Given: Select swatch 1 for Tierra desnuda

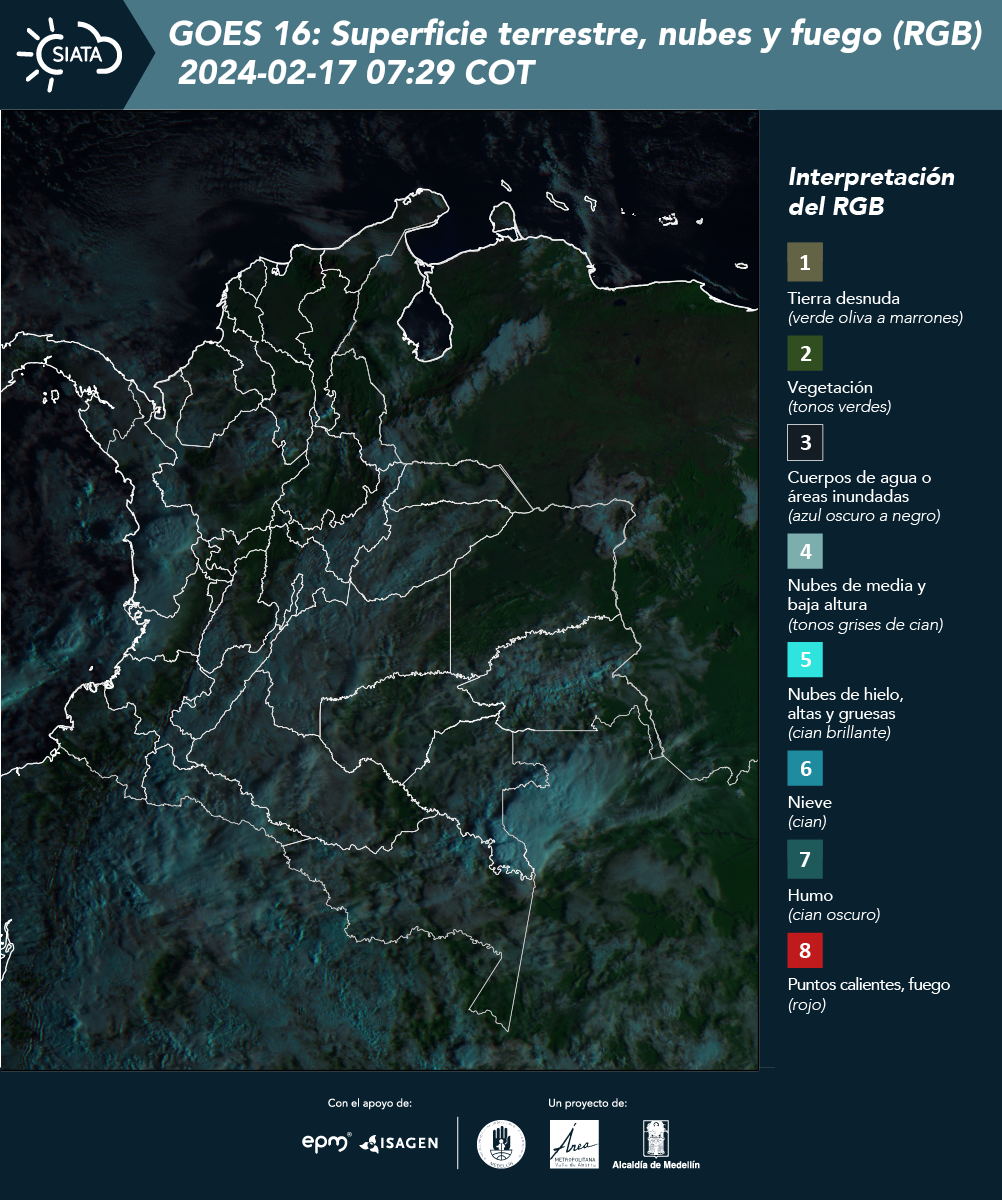Looking at the screenshot, I should (x=805, y=262).
